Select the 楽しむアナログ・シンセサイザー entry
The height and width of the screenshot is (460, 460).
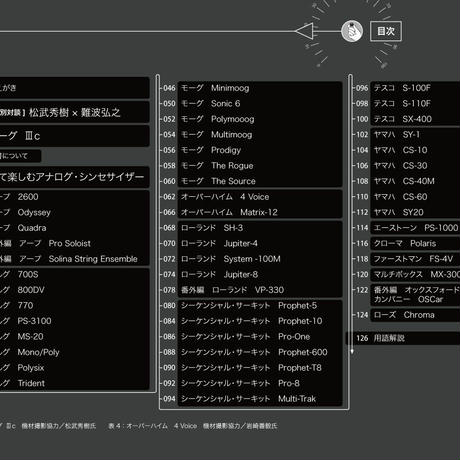(x=74, y=177)
